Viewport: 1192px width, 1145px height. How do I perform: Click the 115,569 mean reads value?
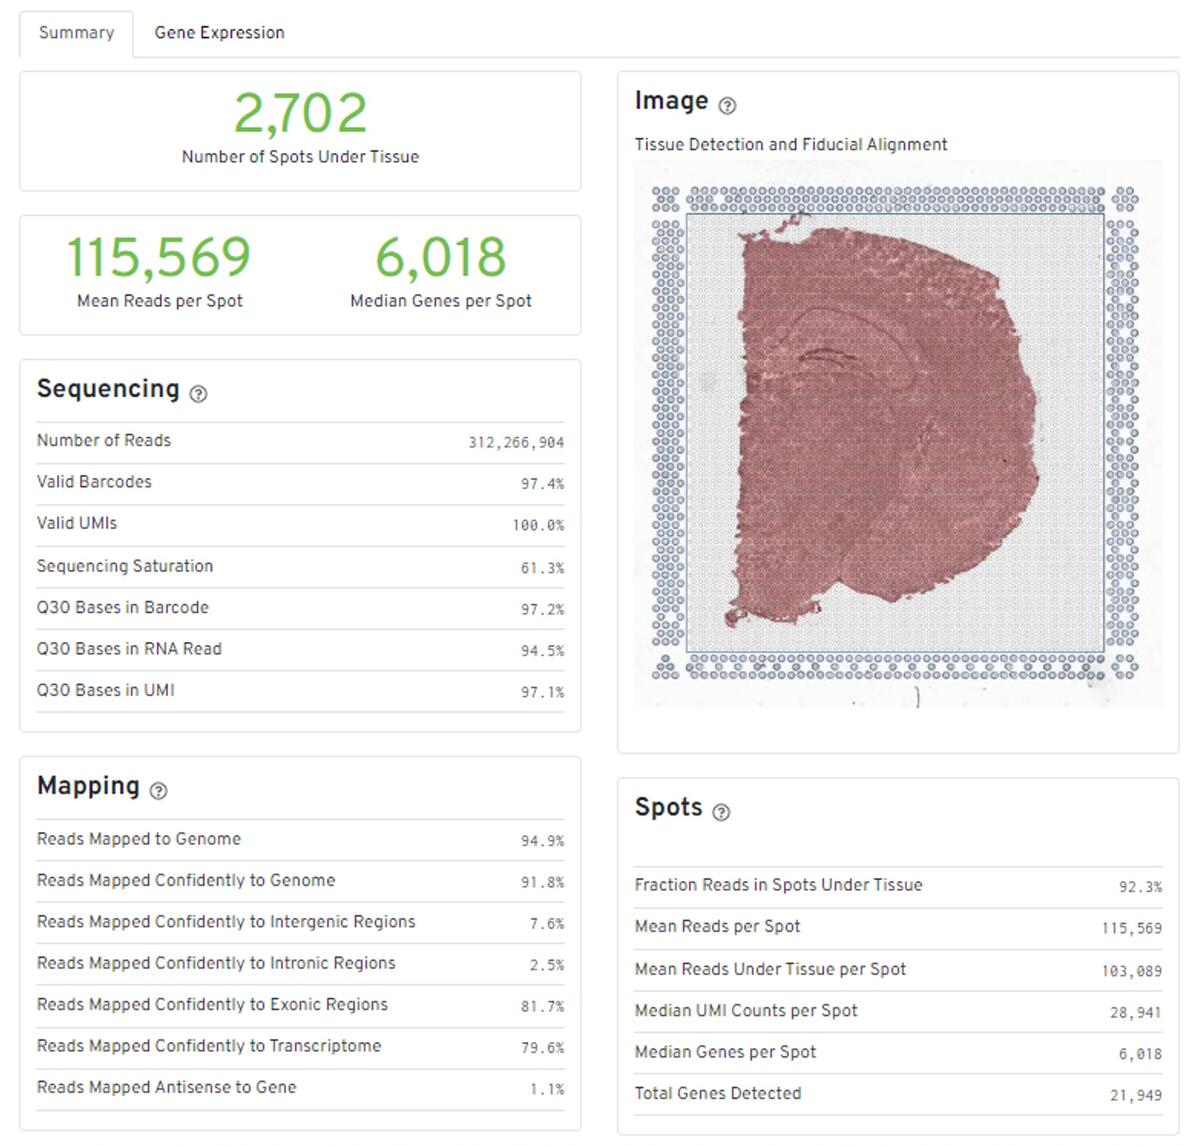click(160, 257)
